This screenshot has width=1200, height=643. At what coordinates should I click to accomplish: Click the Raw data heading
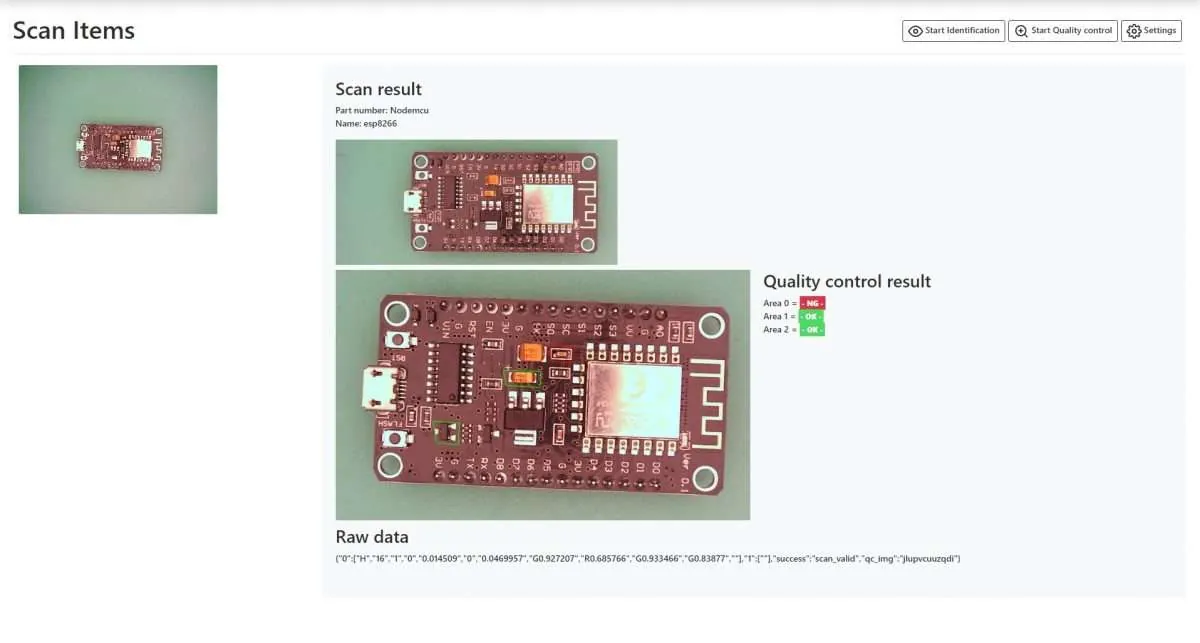click(x=372, y=537)
